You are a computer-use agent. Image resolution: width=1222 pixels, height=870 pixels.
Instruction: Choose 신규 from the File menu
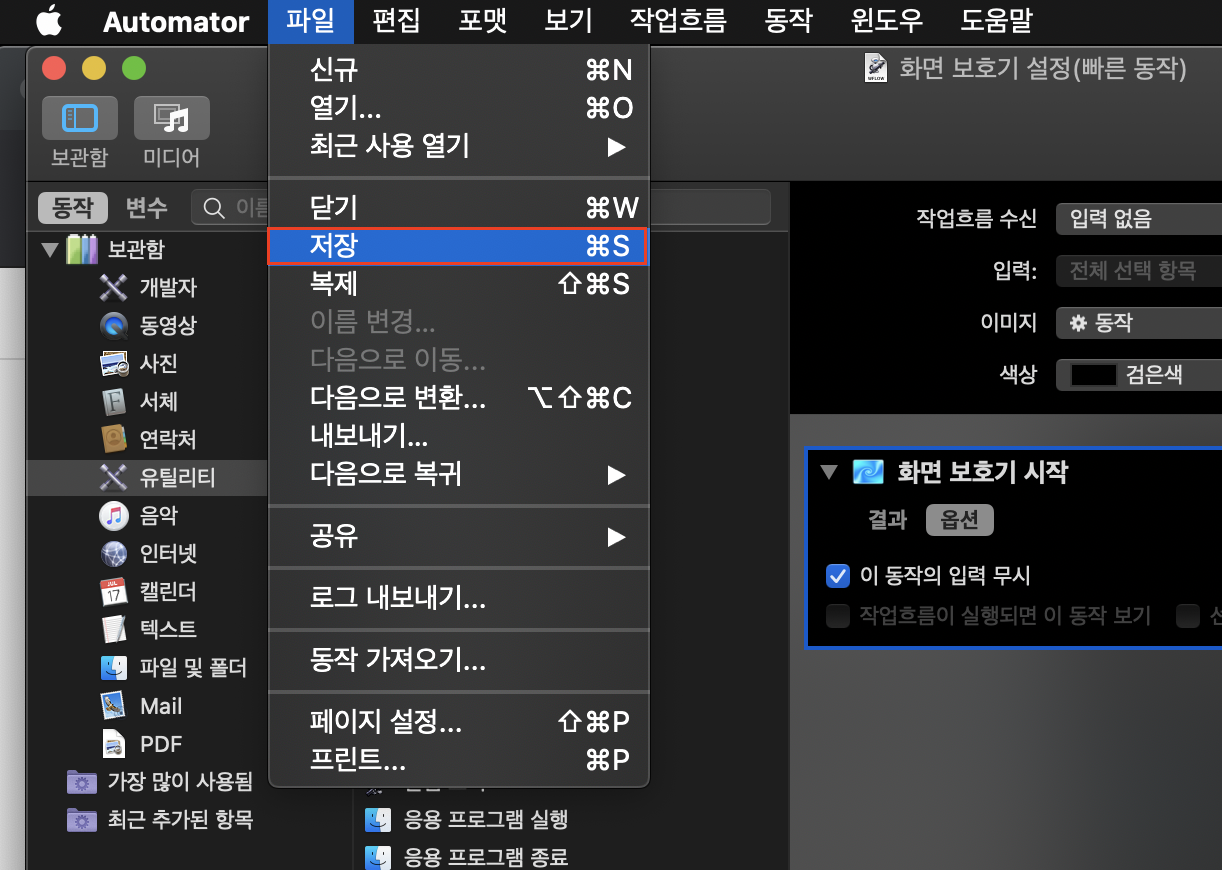point(460,70)
